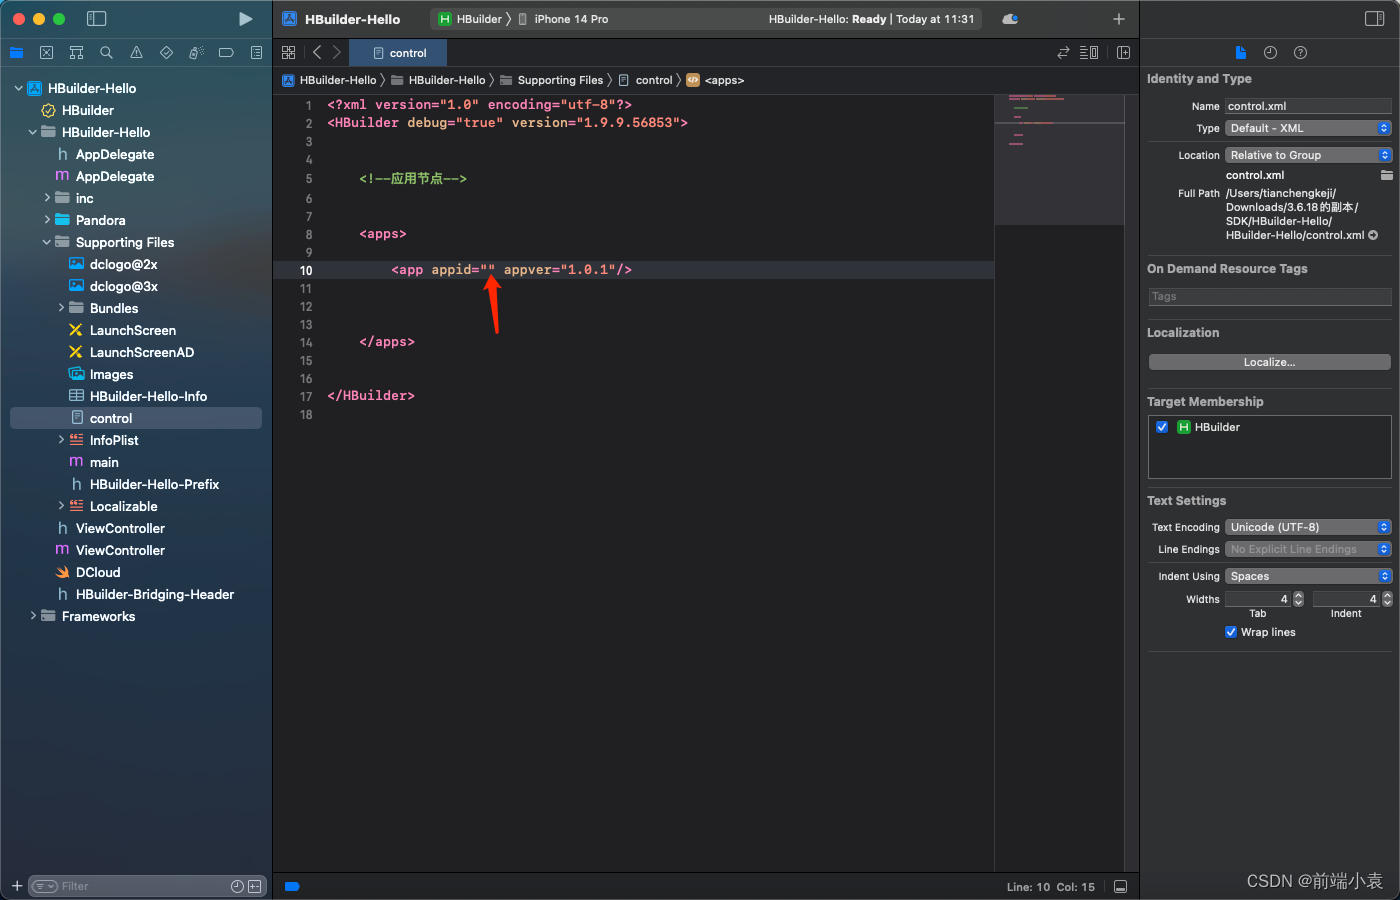Open Location Relative to Group dropdown
Screen dimensions: 1400x900
point(1308,155)
